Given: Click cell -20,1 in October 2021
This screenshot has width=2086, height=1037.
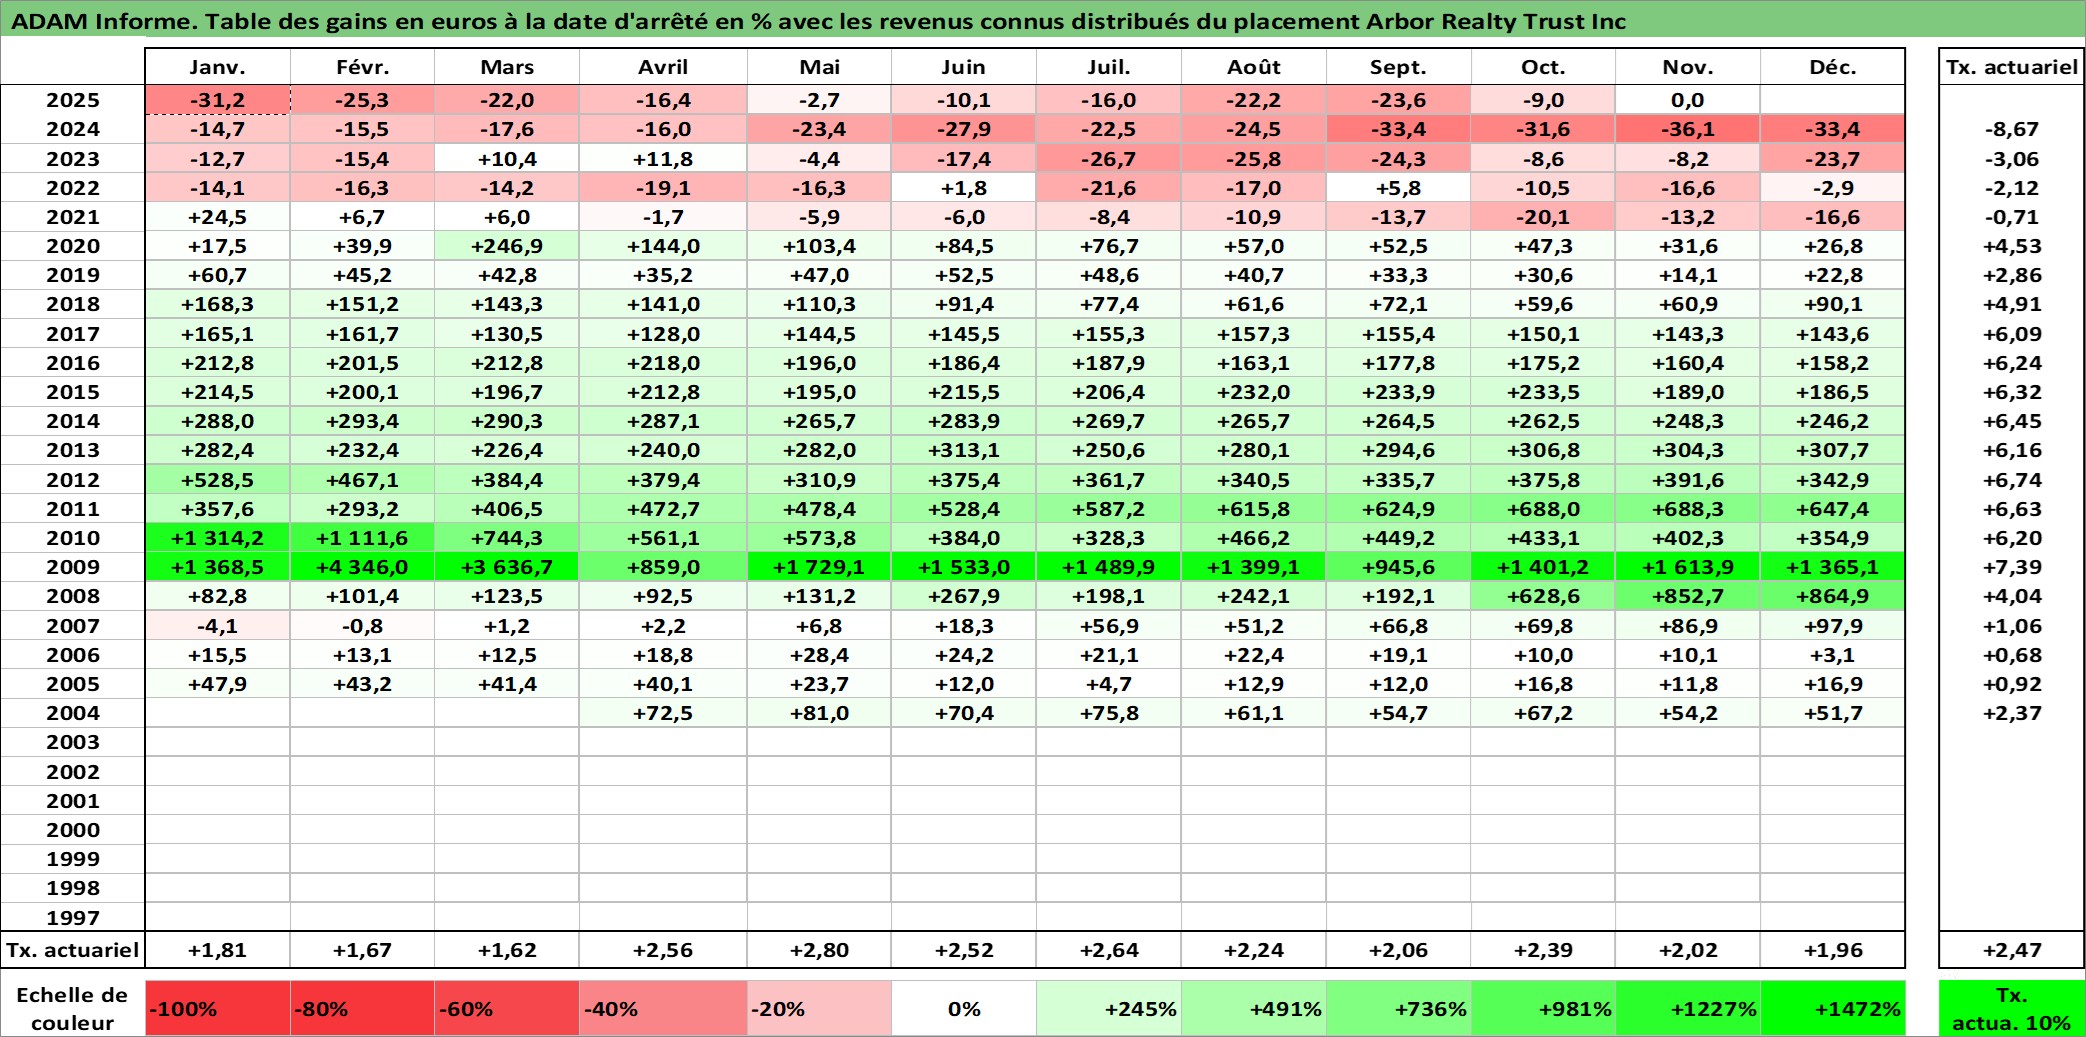Looking at the screenshot, I should tap(1543, 217).
